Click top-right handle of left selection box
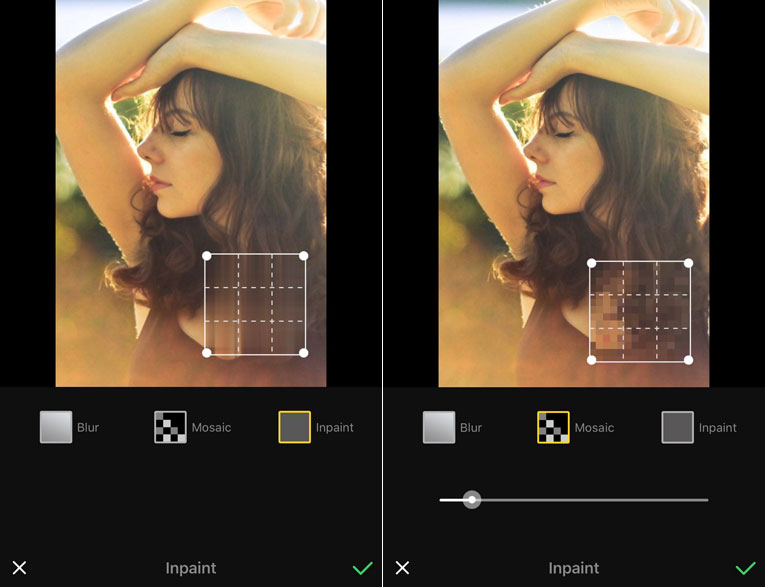 (x=303, y=256)
